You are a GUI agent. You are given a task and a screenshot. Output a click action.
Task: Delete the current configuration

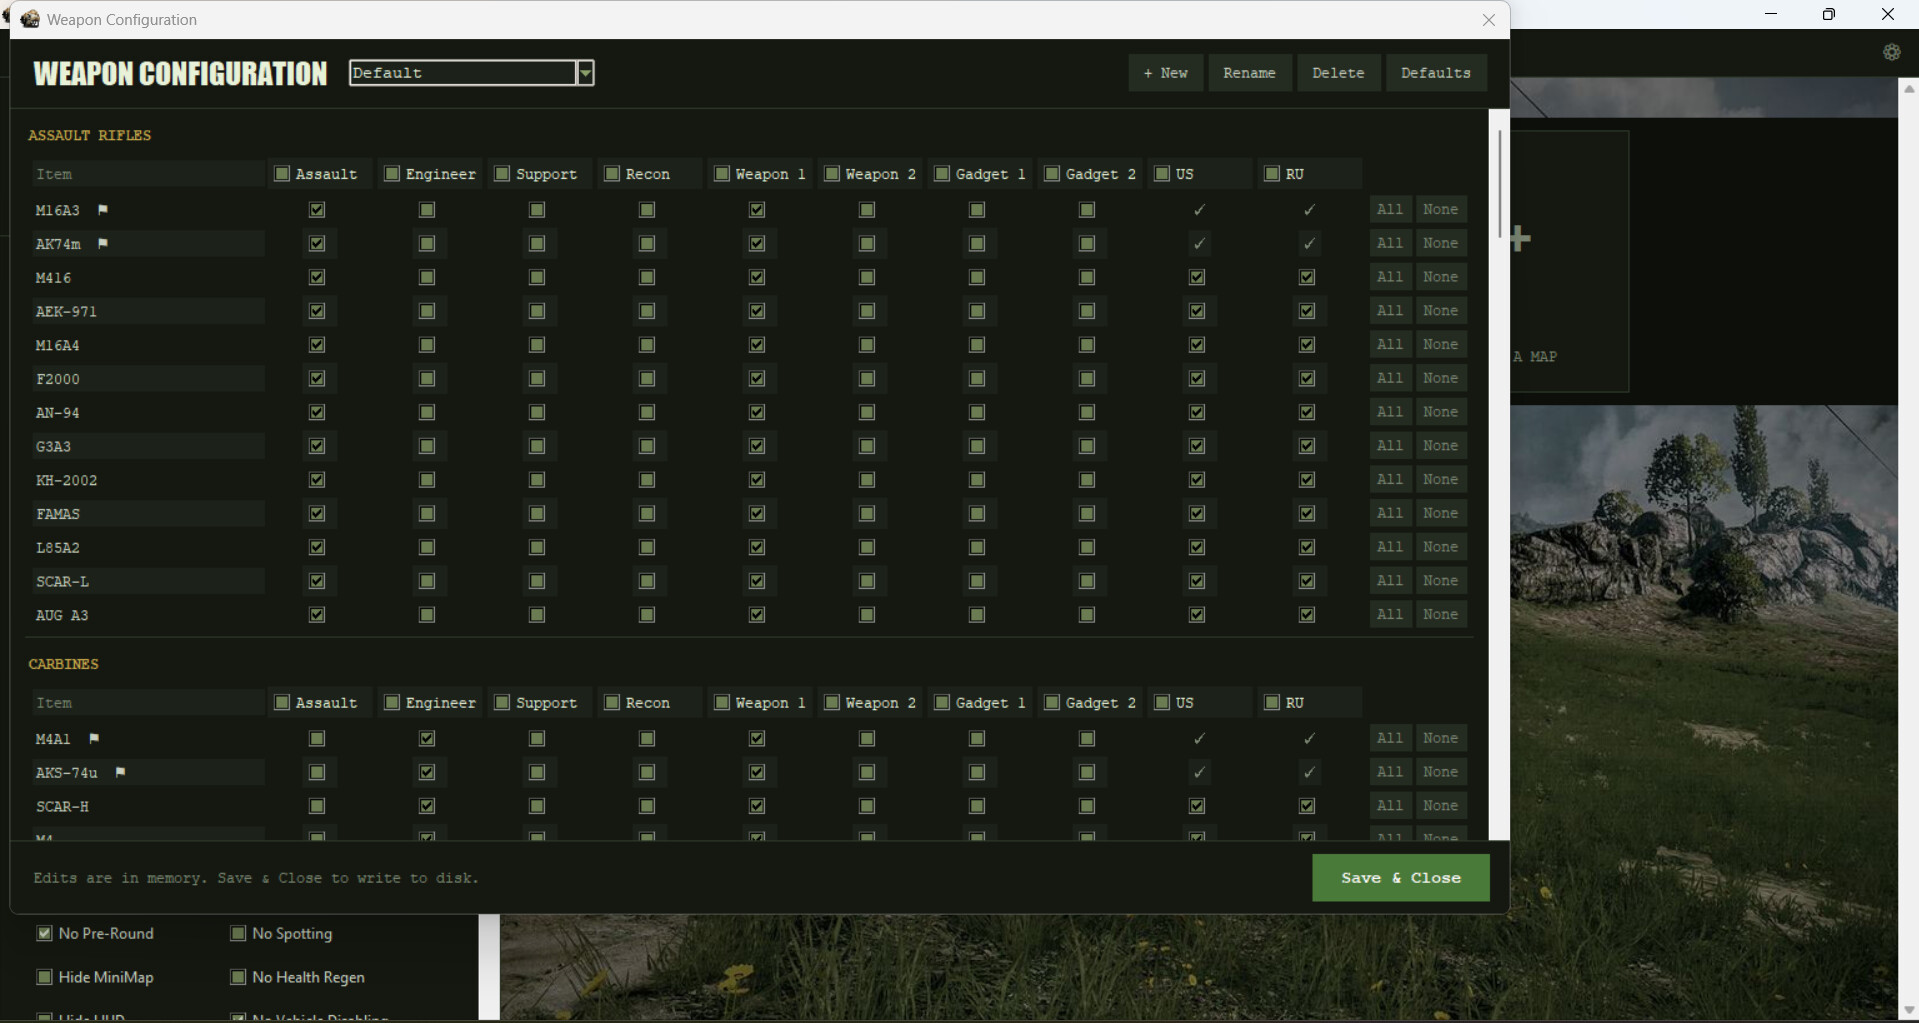click(x=1338, y=72)
